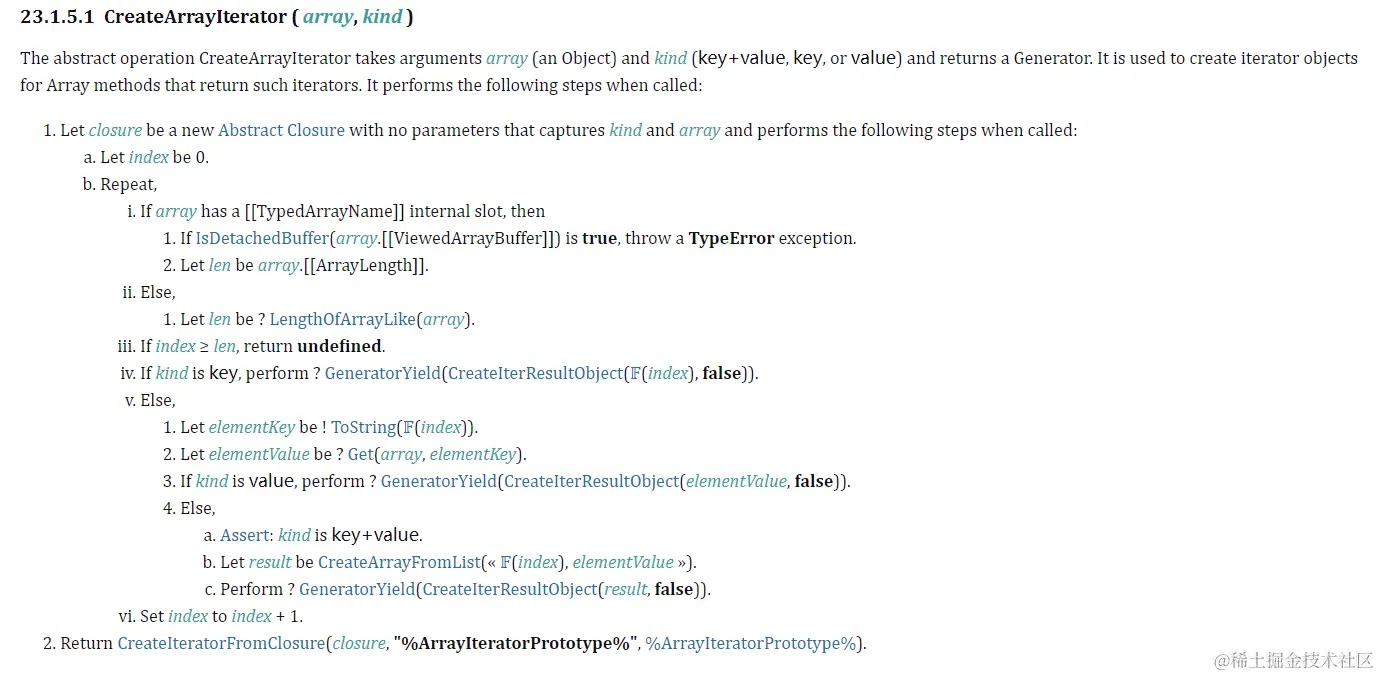Open the Get operation link
The image size is (1380, 677).
(360, 454)
